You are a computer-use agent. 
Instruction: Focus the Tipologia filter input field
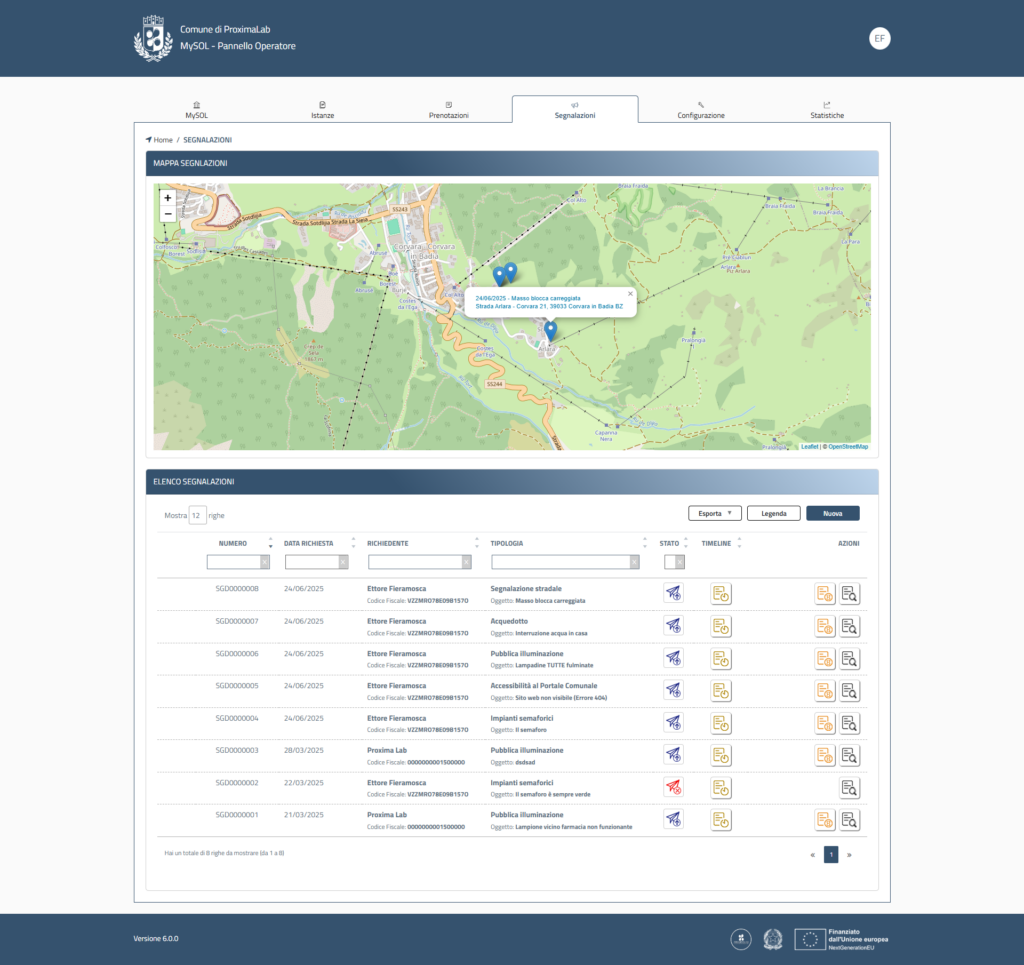[x=560, y=562]
